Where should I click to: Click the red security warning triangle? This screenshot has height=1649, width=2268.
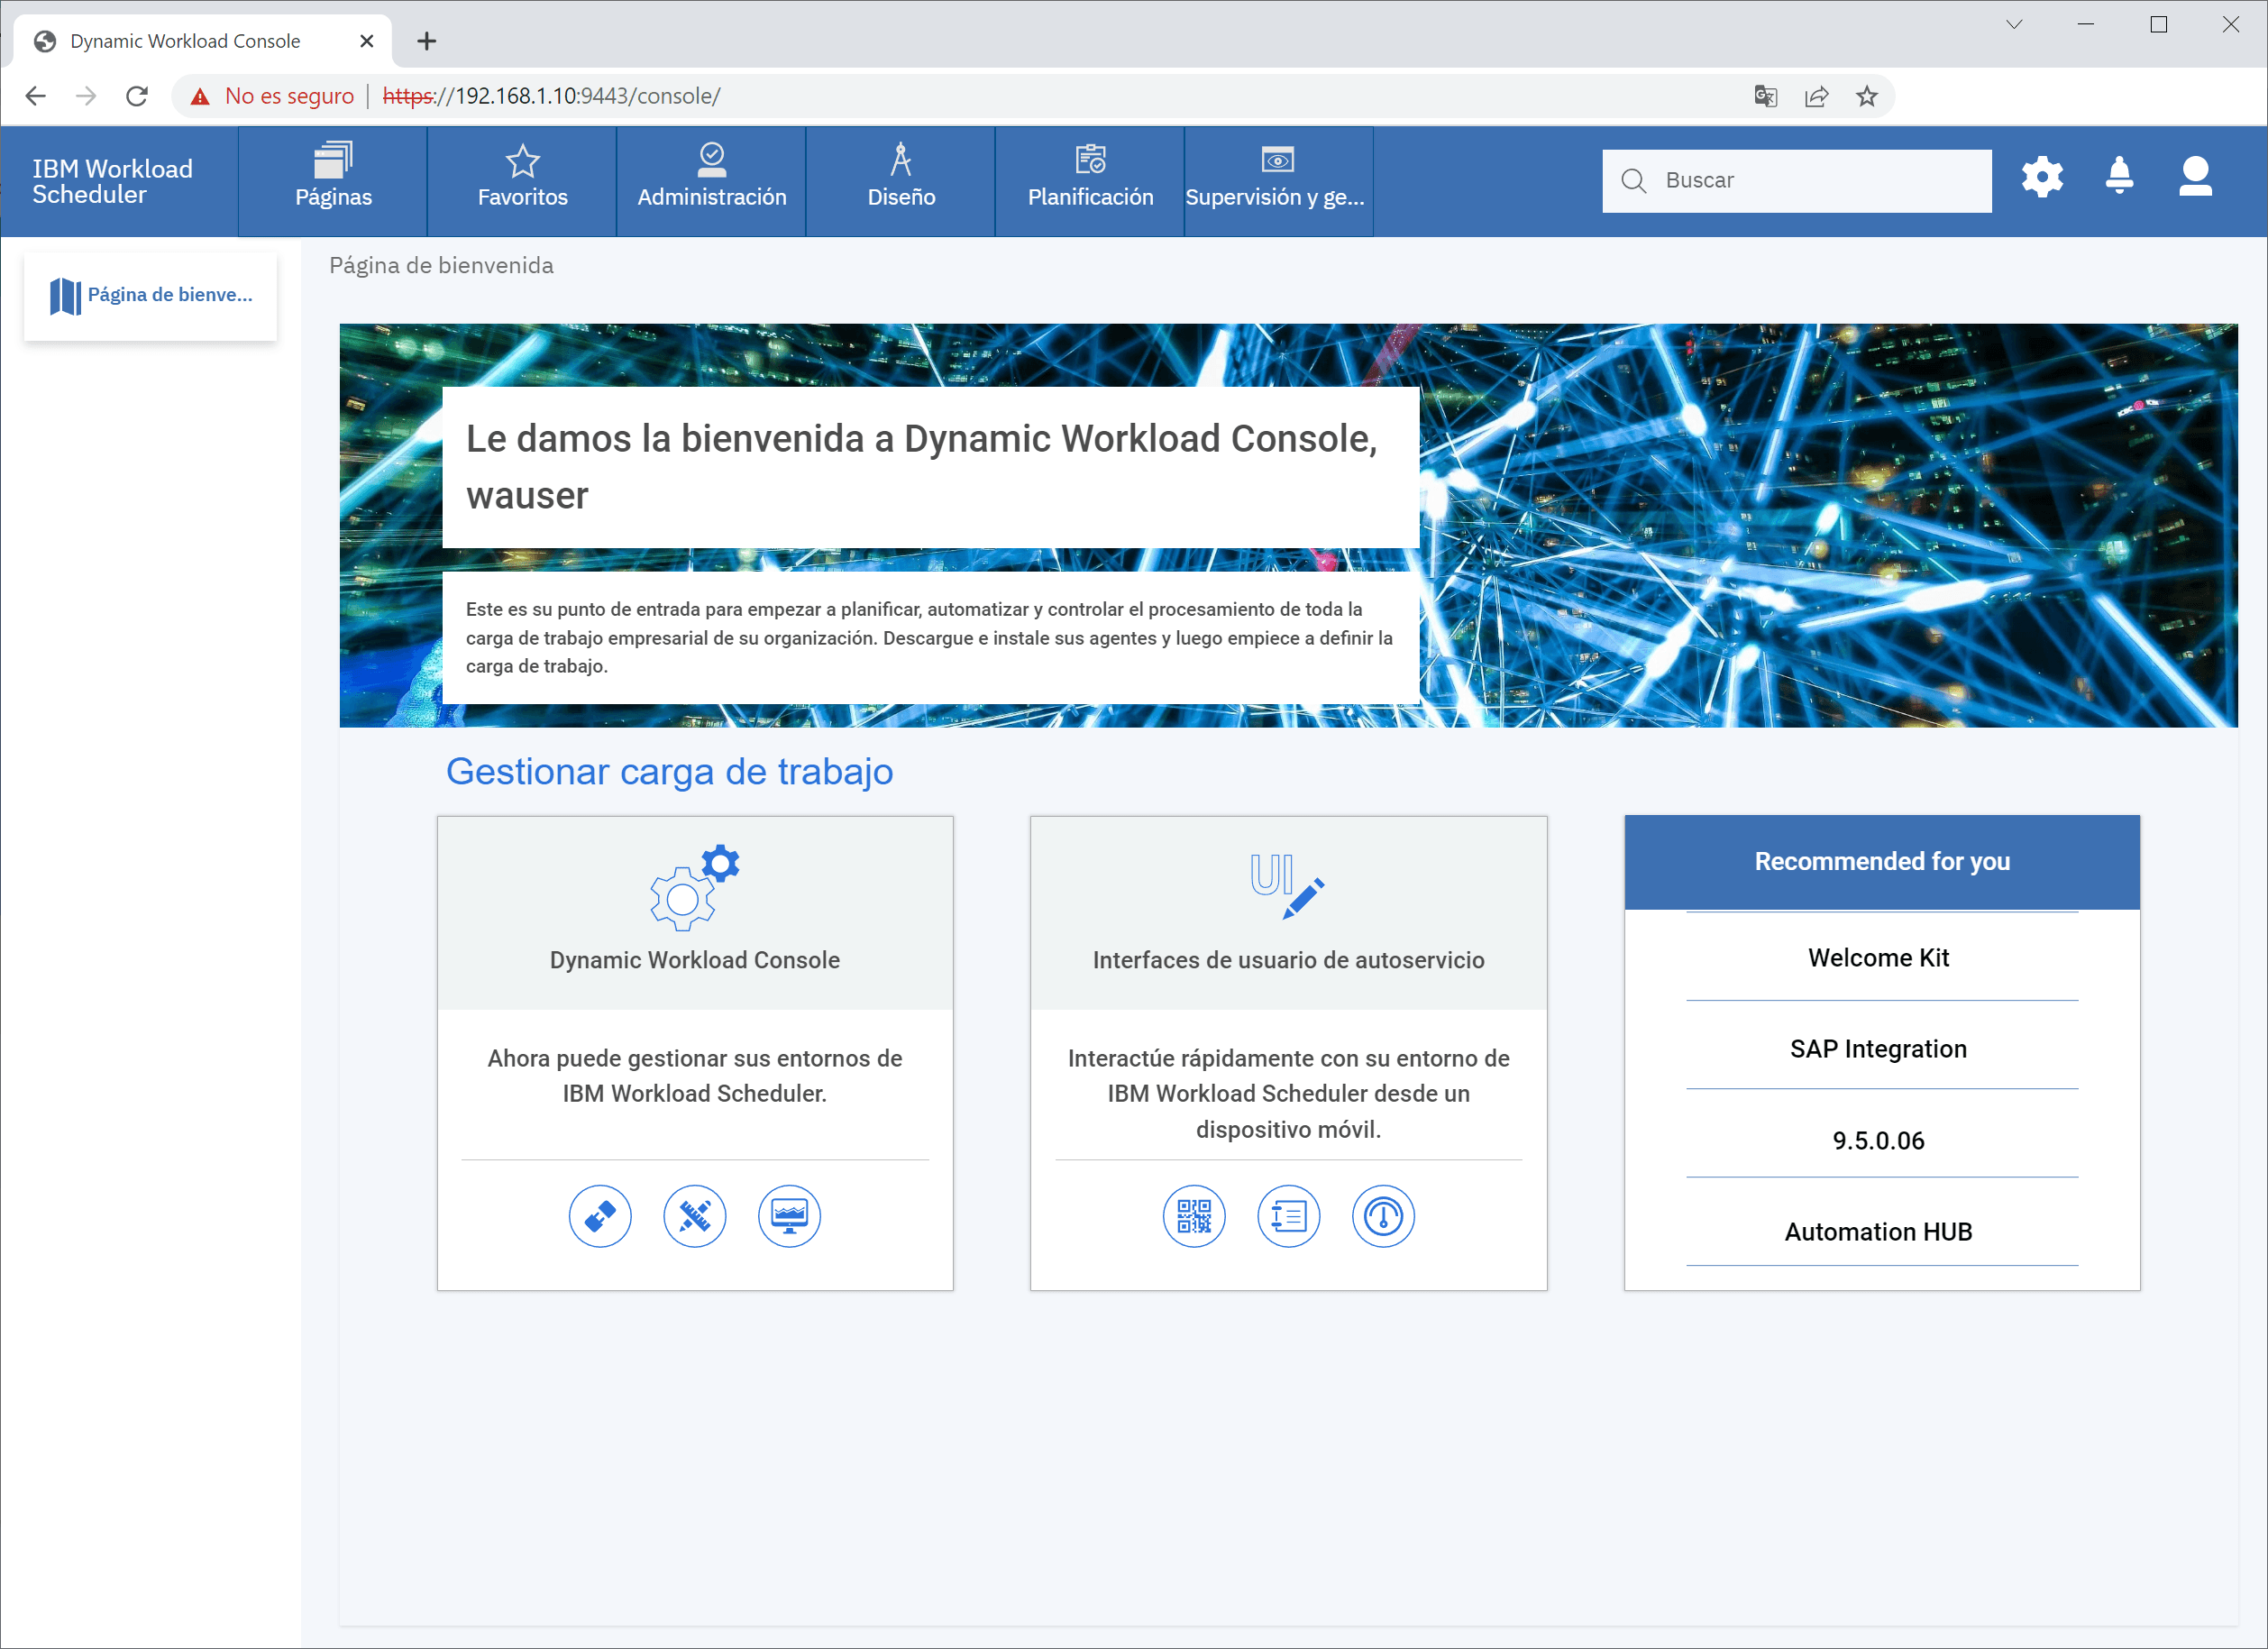point(200,96)
